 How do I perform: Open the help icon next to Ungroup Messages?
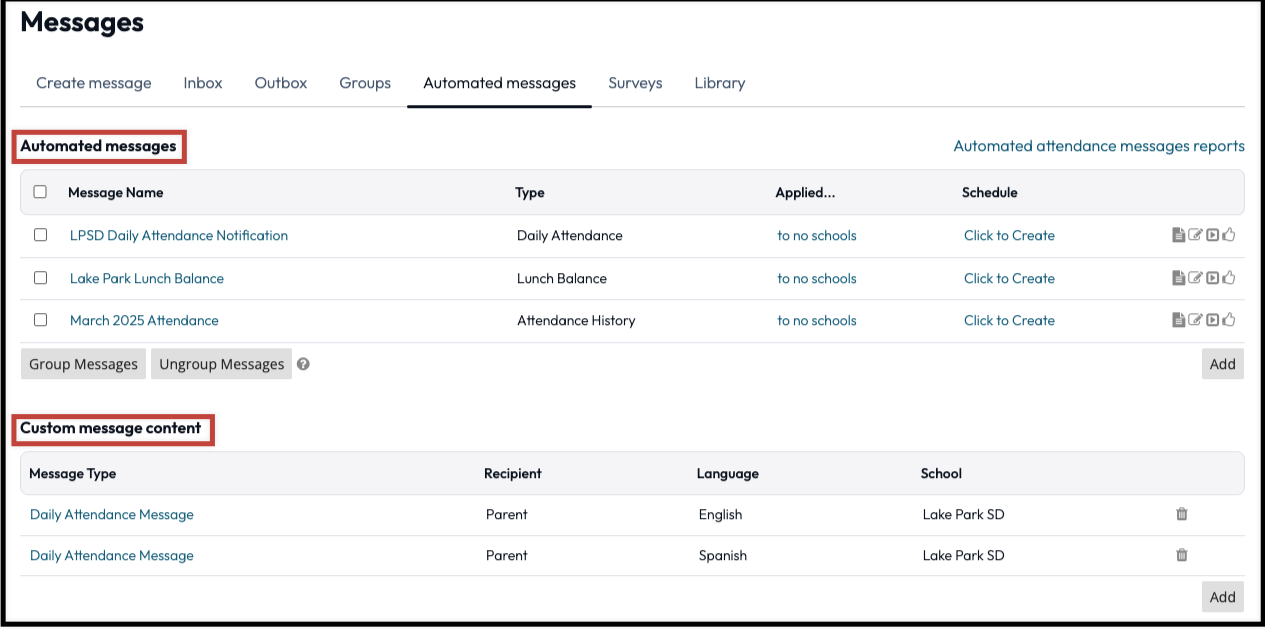tap(302, 364)
